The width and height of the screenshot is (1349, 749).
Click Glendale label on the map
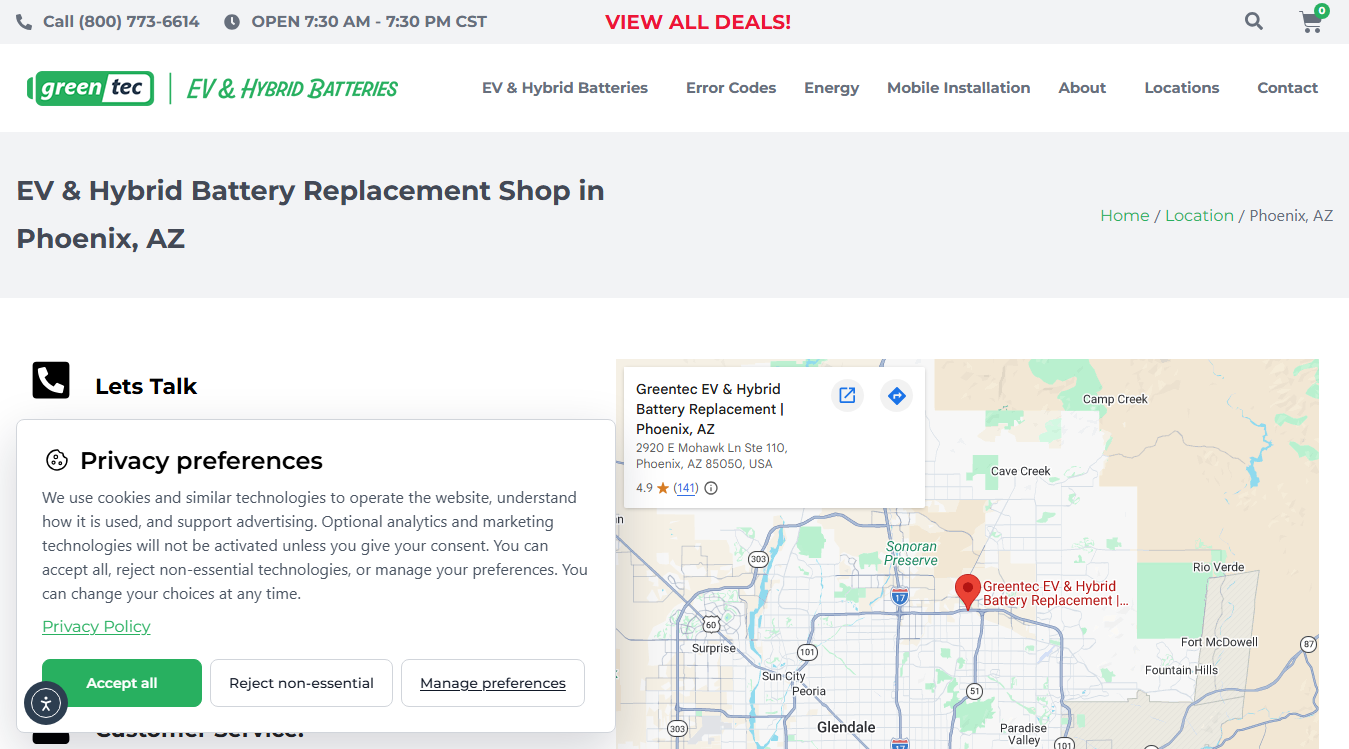pyautogui.click(x=846, y=727)
